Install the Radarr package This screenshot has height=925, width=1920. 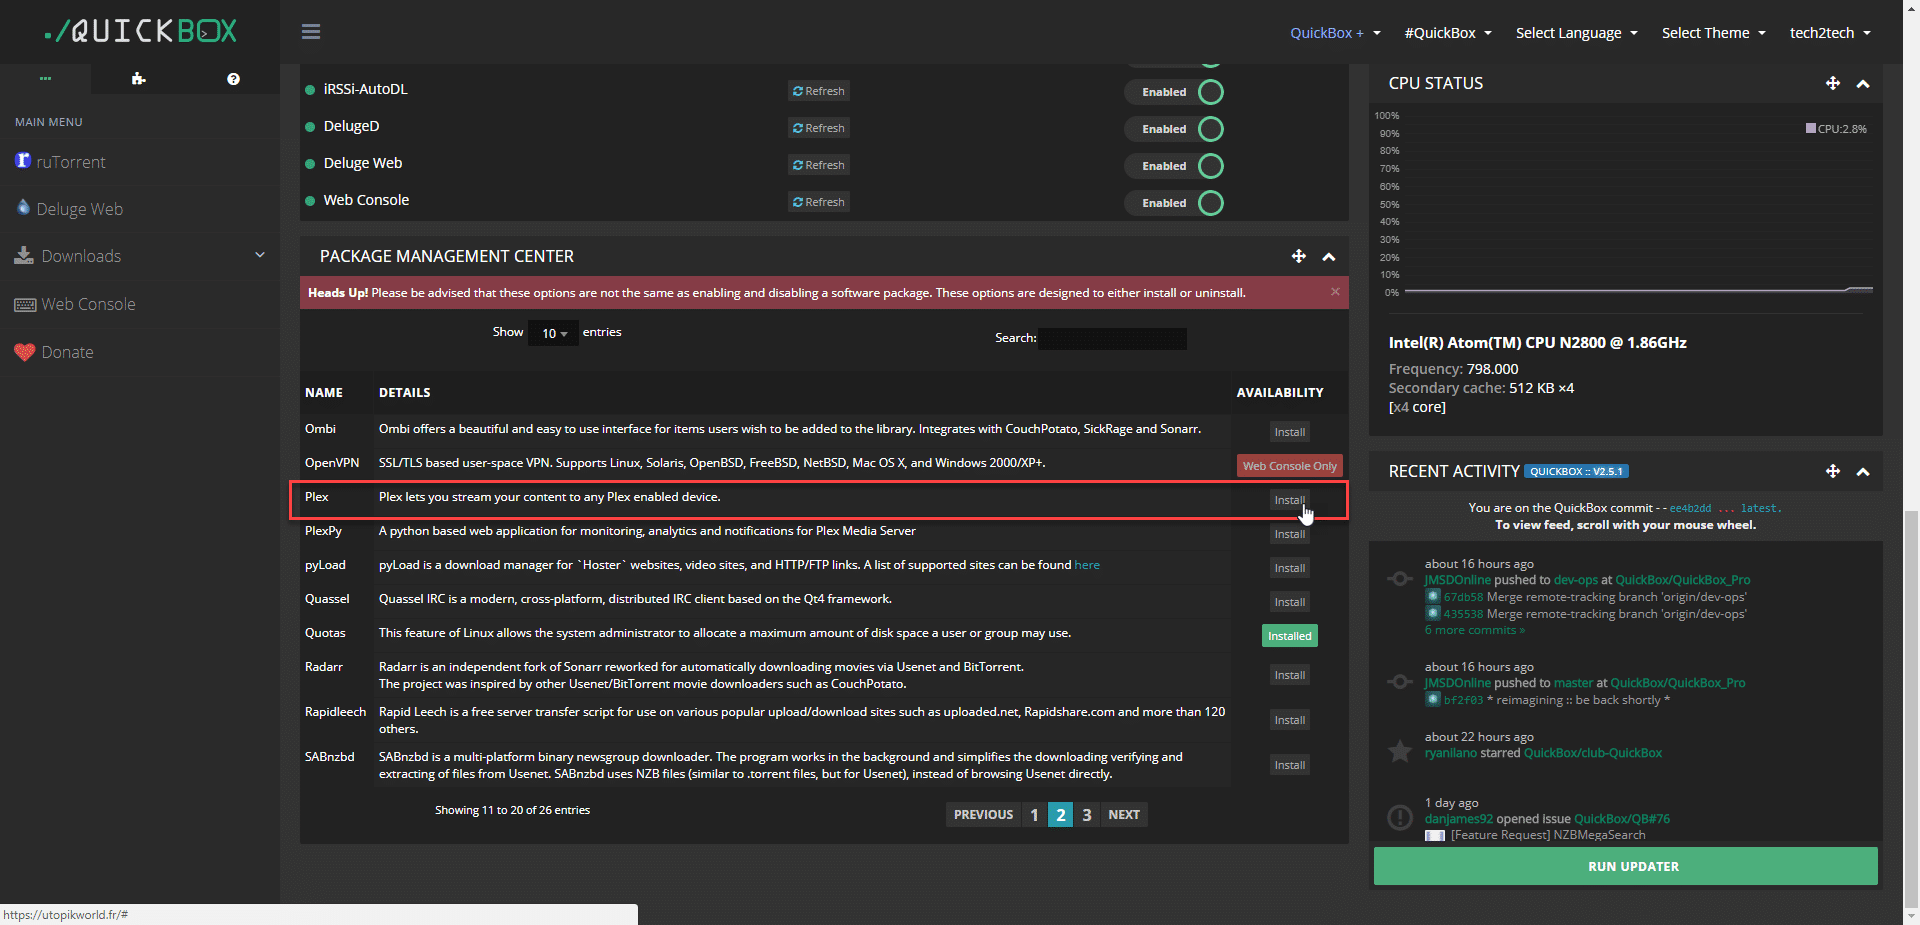pyautogui.click(x=1290, y=675)
